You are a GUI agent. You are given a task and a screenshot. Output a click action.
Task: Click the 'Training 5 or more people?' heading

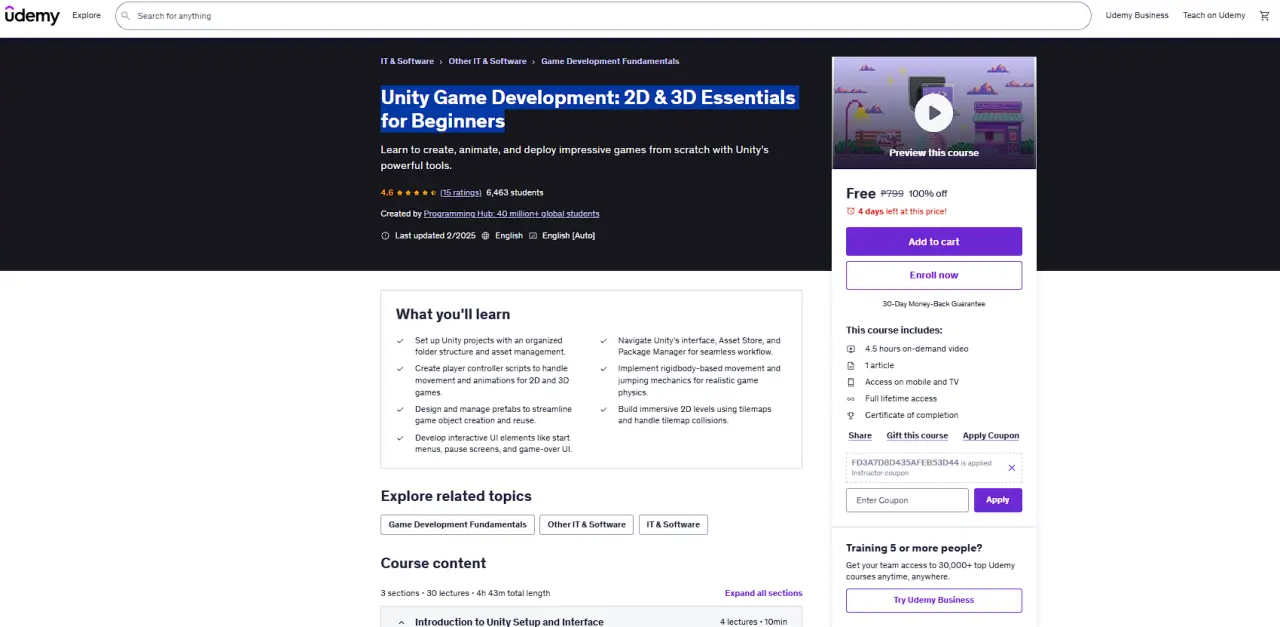pos(914,548)
